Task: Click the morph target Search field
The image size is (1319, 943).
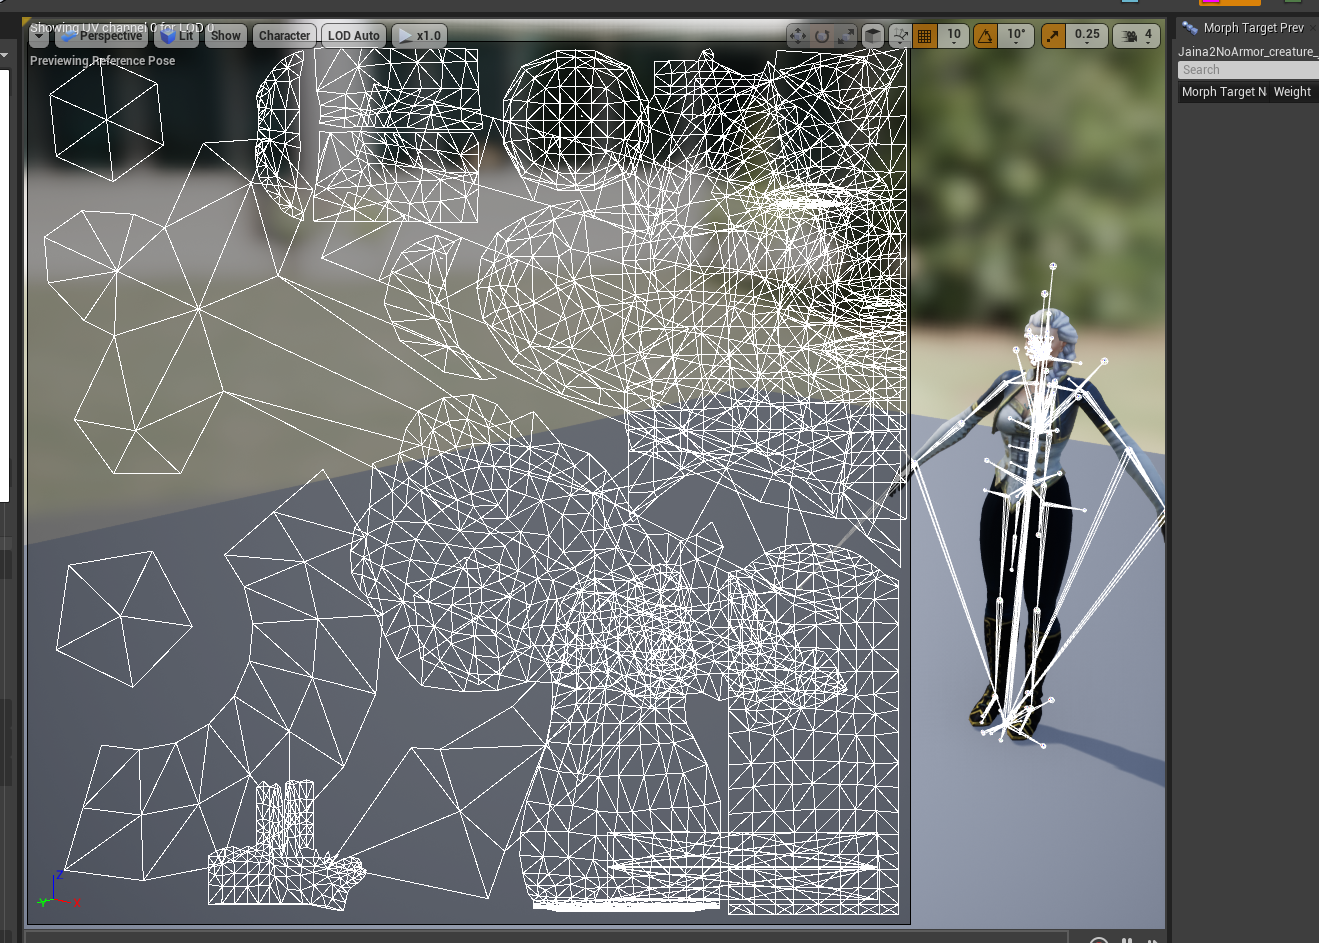Action: coord(1248,70)
